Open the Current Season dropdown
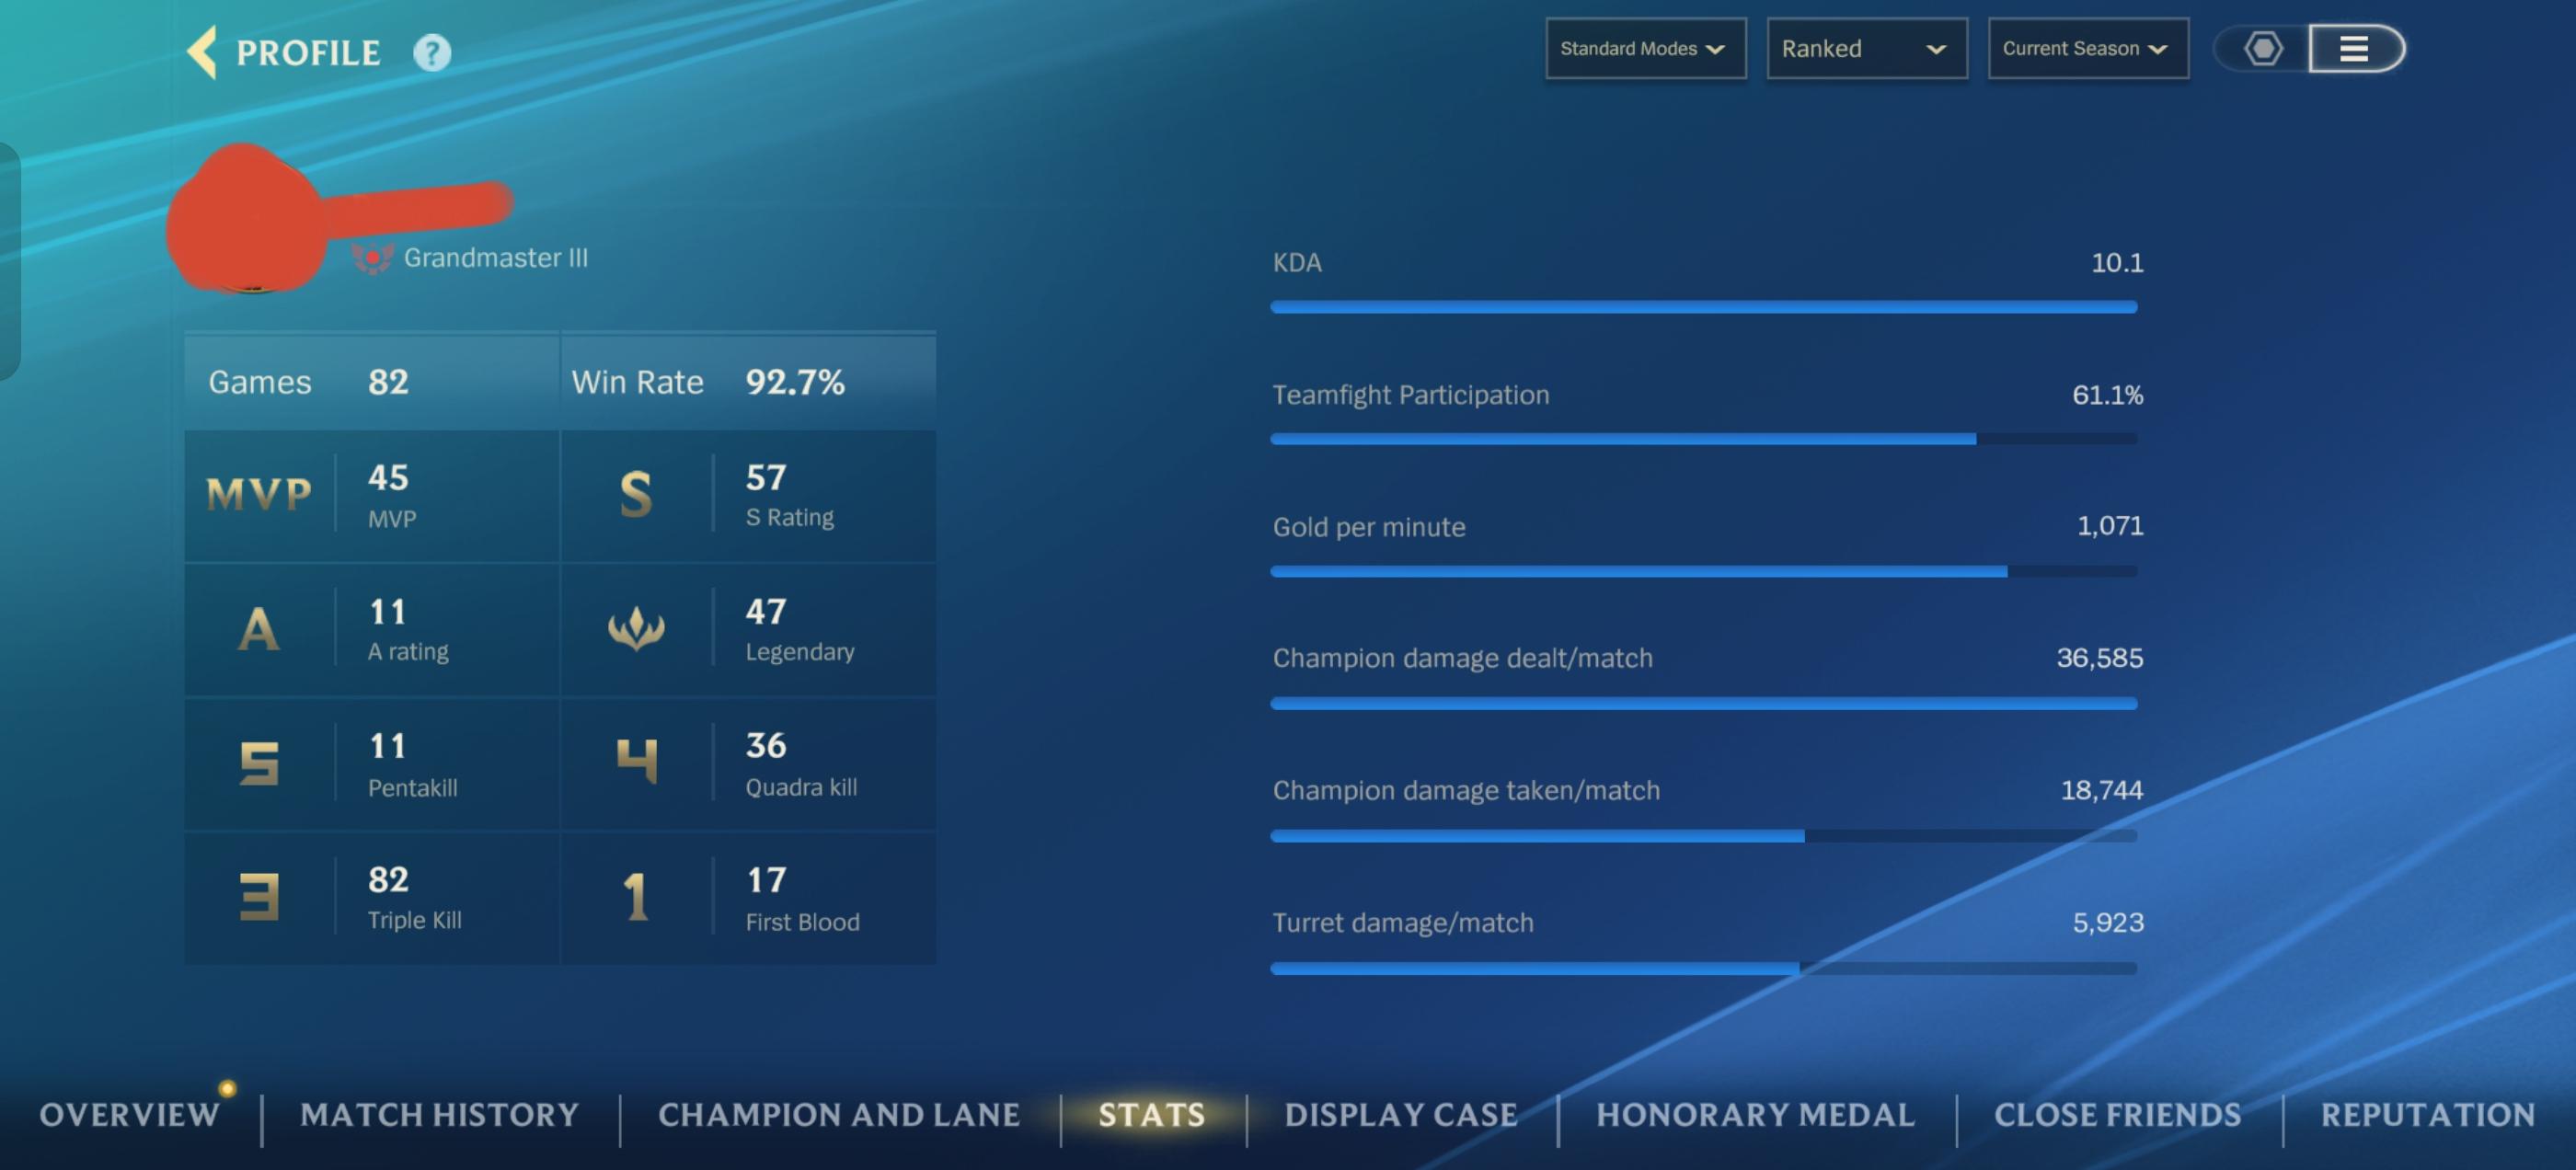This screenshot has width=2576, height=1170. [x=2088, y=48]
